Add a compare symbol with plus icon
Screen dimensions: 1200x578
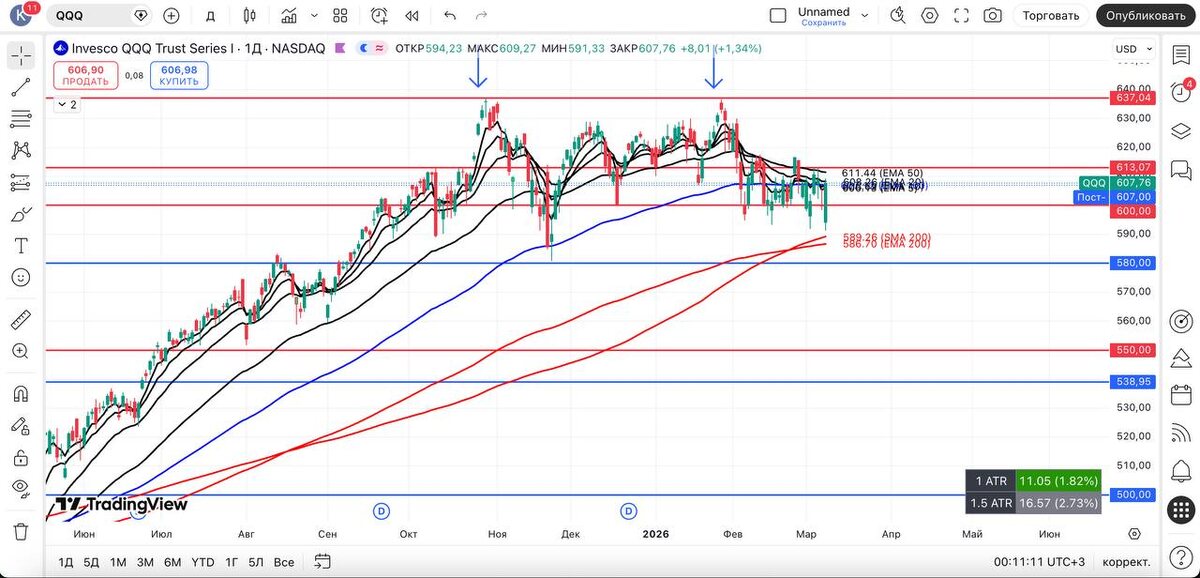(171, 15)
